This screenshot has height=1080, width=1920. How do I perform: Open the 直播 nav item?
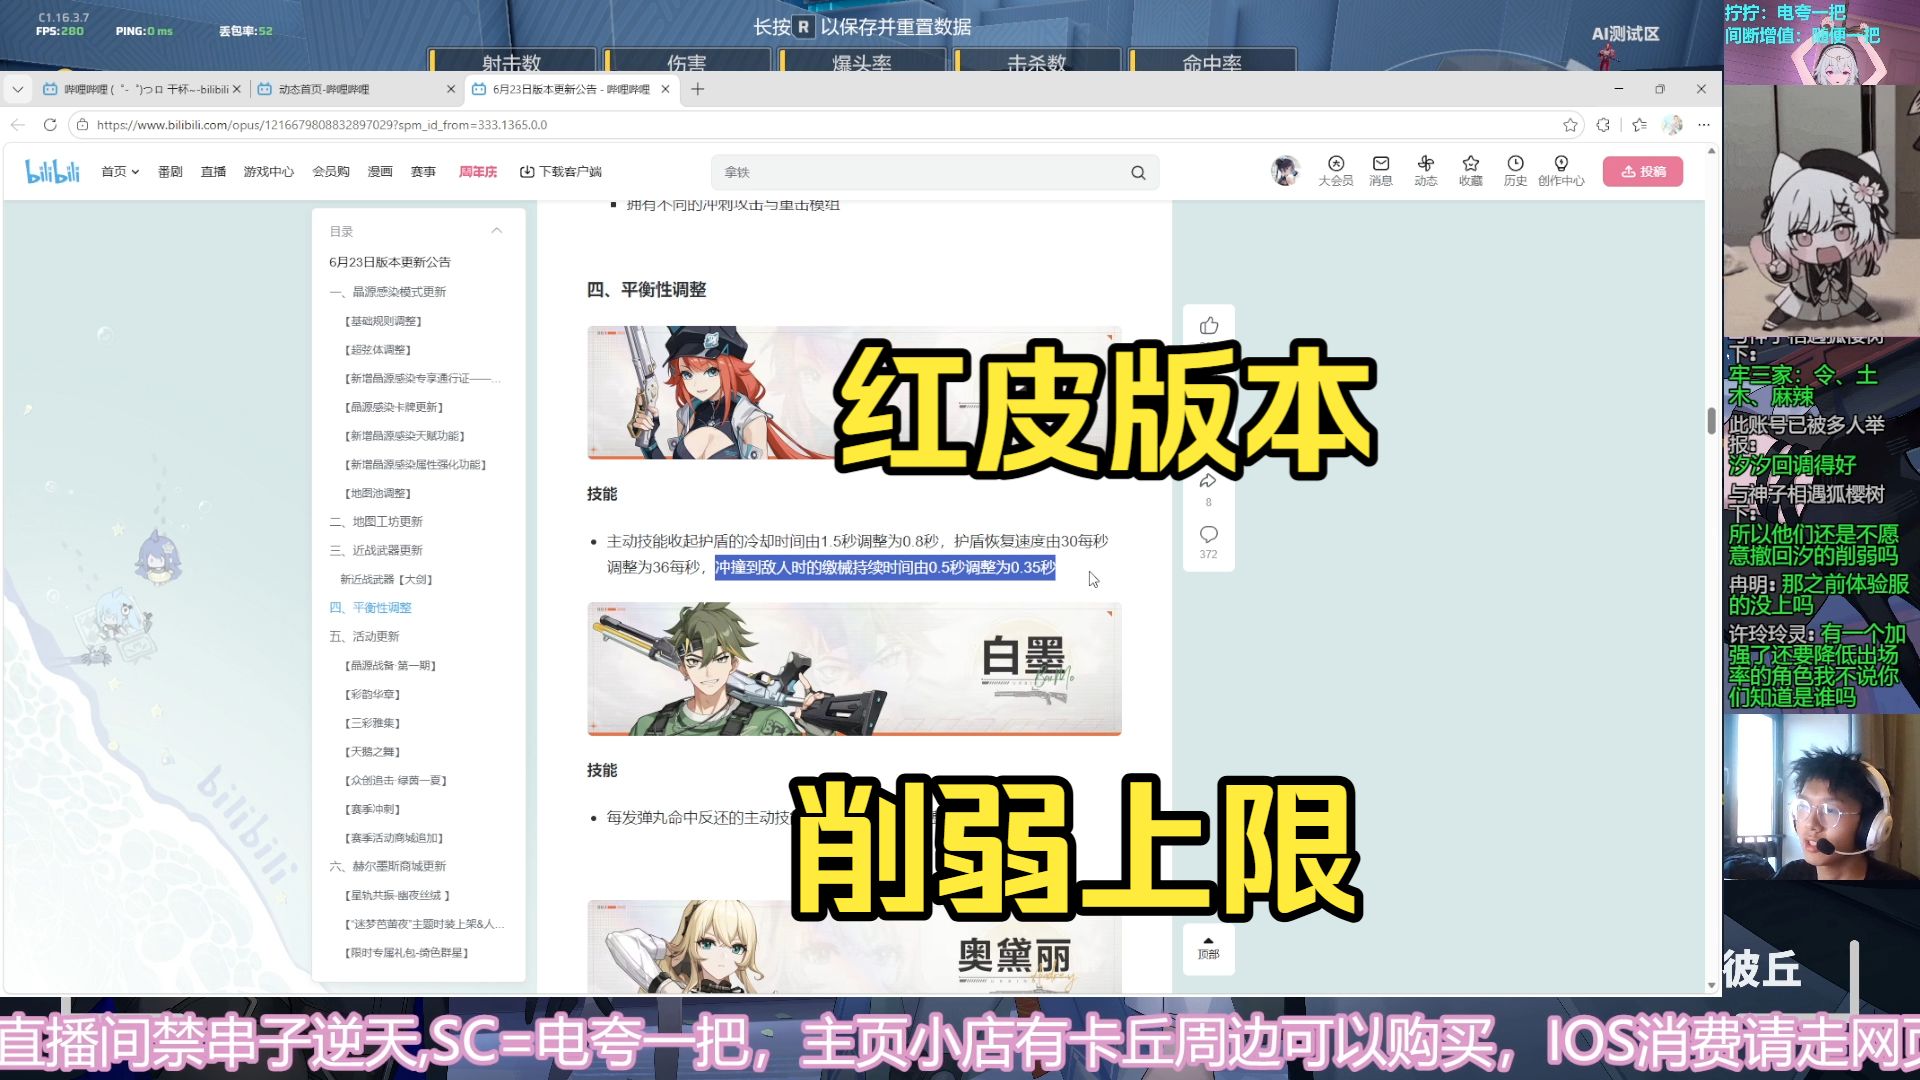[x=213, y=172]
